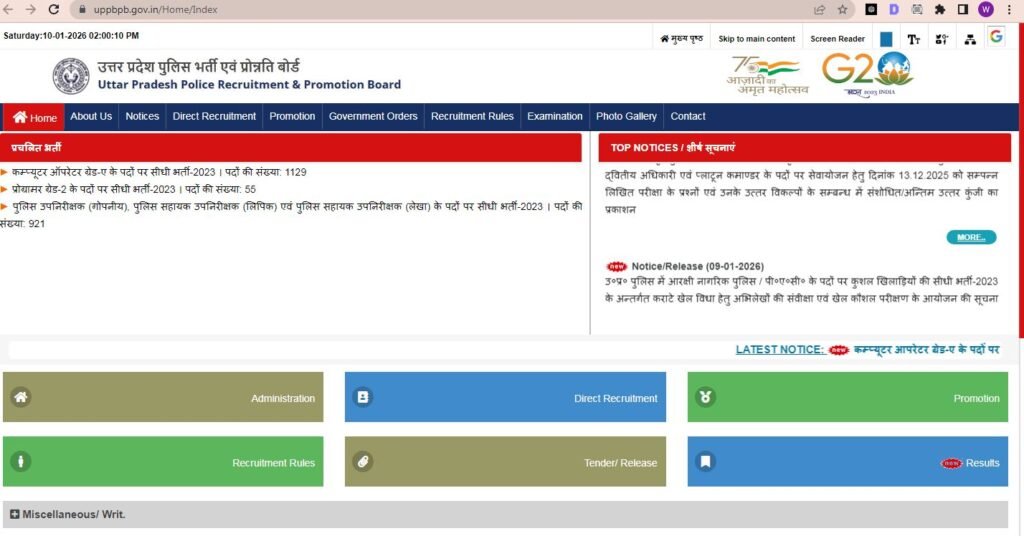Open the Results tile
The width and height of the screenshot is (1024, 536).
coord(847,462)
